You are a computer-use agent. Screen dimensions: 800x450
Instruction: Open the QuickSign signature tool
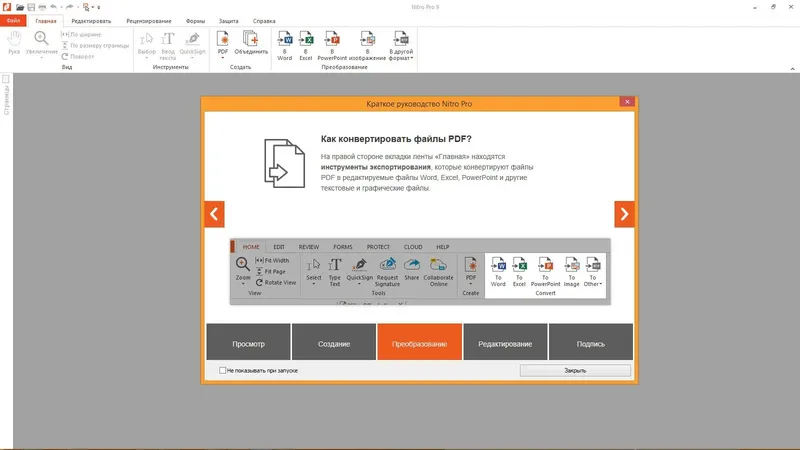point(192,42)
